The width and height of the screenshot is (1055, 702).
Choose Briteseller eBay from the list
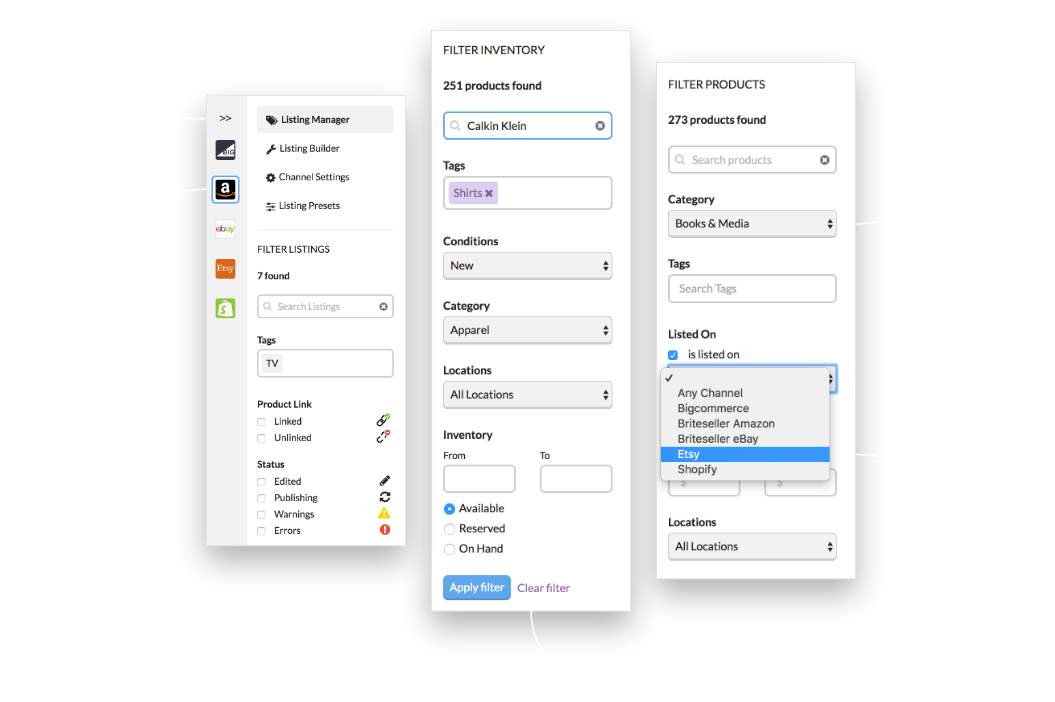(x=745, y=439)
